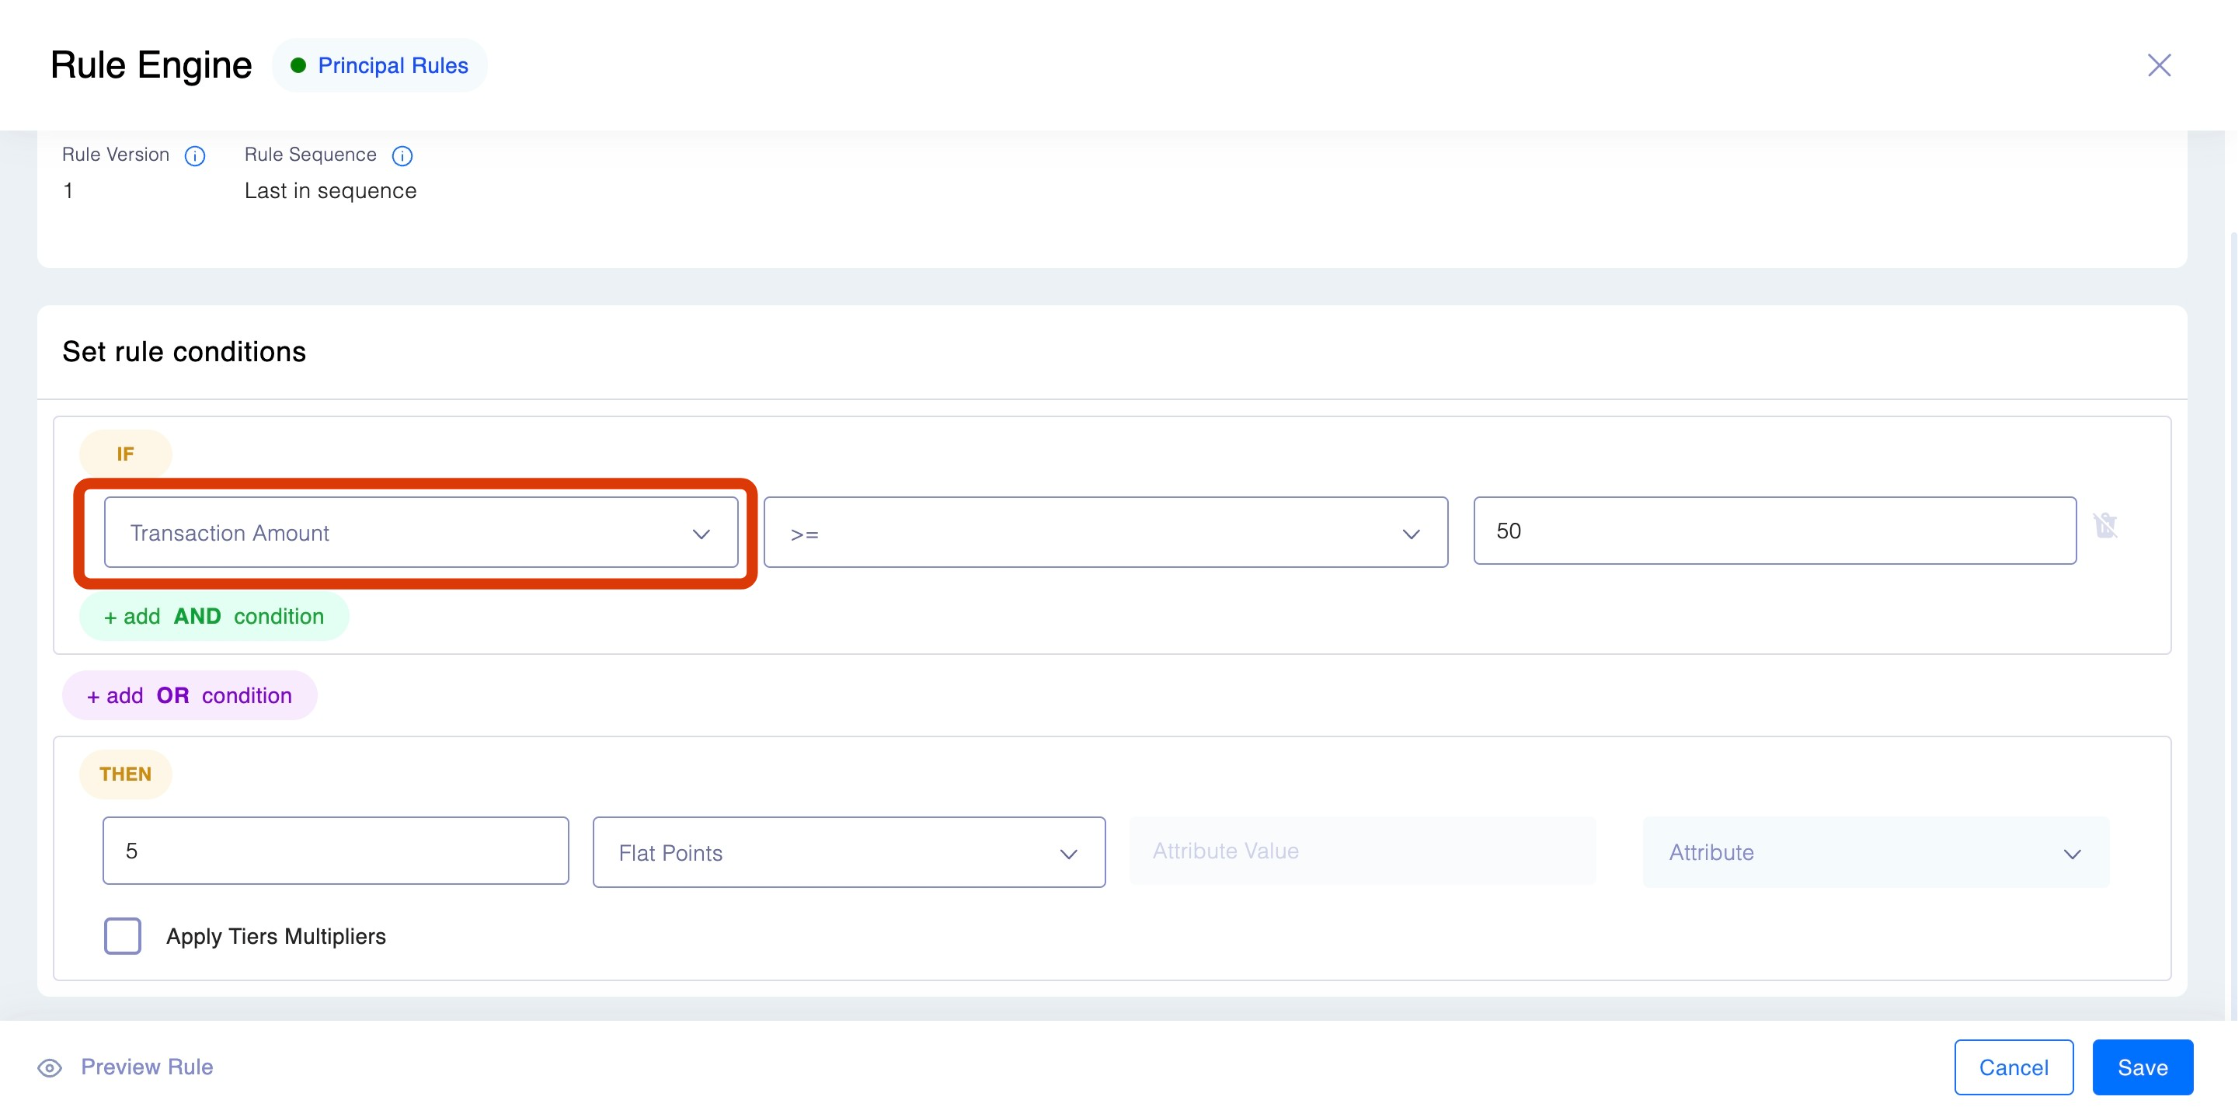Add an OR condition
The width and height of the screenshot is (2238, 1114).
pos(190,696)
